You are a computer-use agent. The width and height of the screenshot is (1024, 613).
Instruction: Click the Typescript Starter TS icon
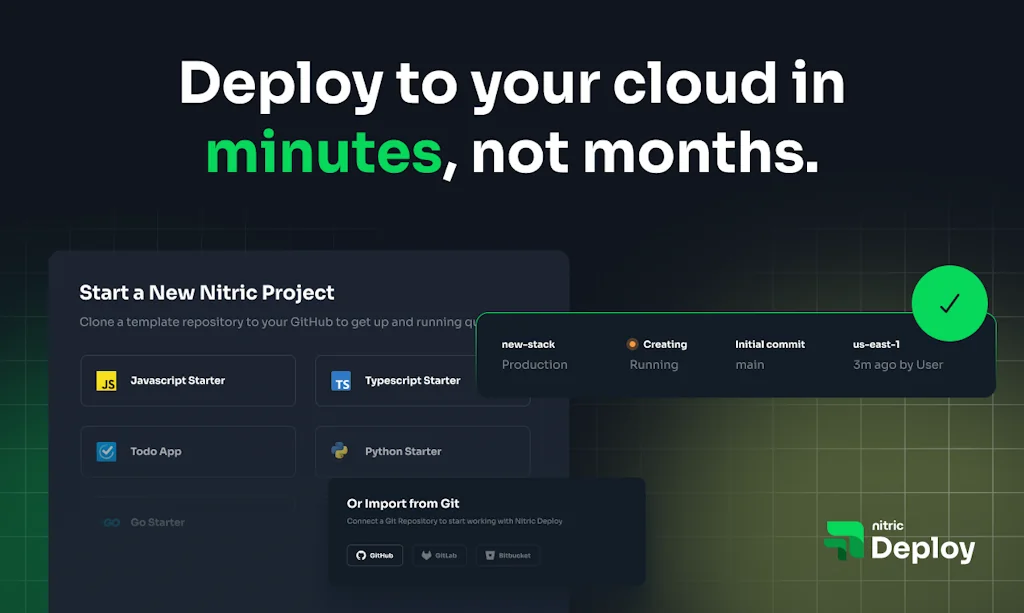[343, 380]
